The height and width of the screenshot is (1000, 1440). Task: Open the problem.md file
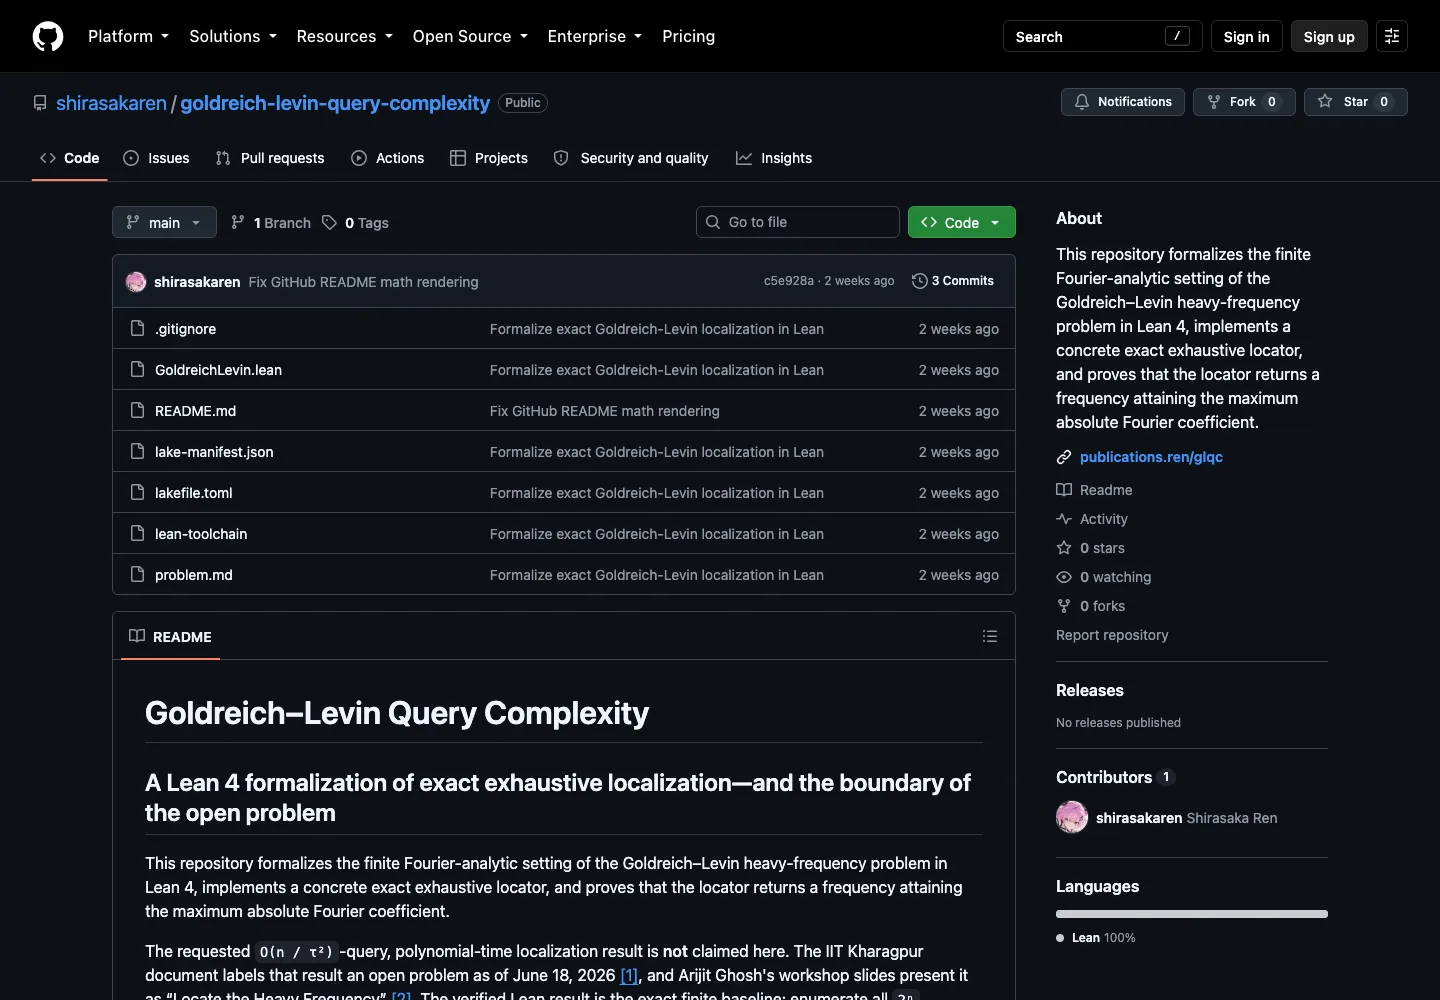[x=194, y=575]
